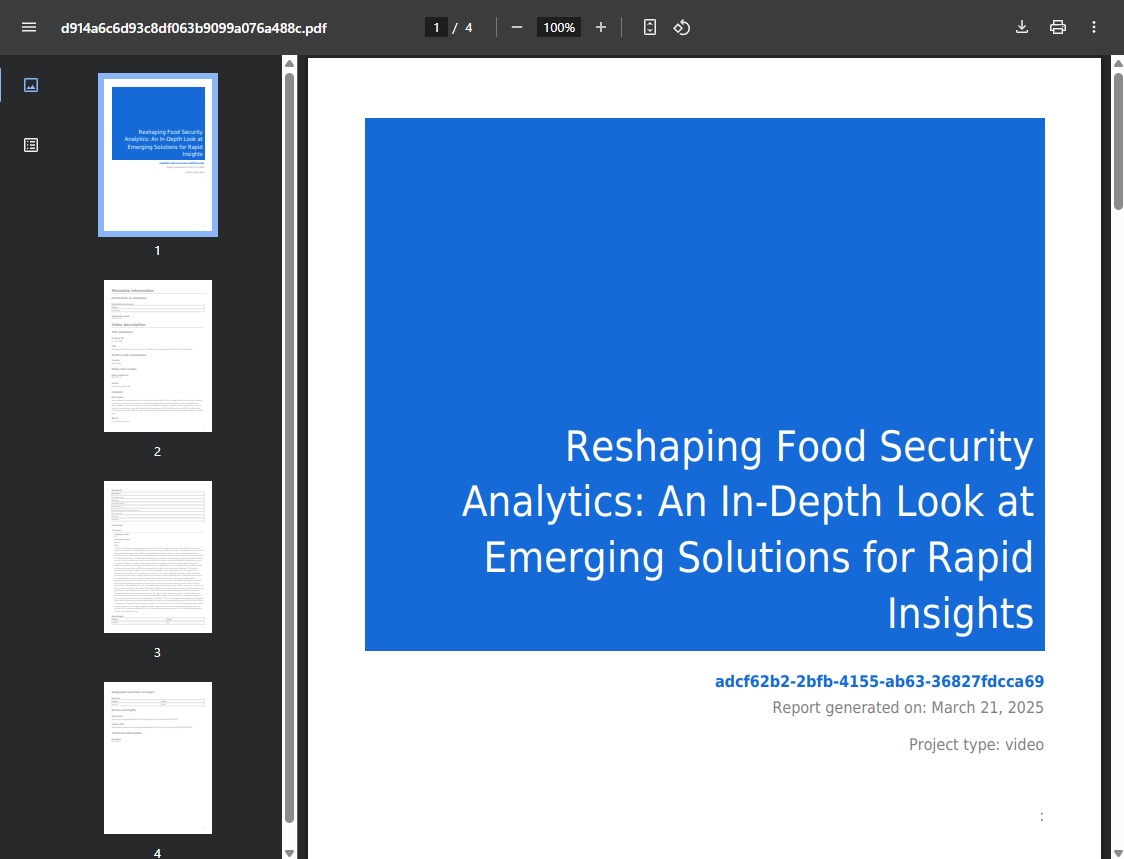Screen dimensions: 1124x859
Task: Toggle the sidebar with the hamburger menu icon
Action: tap(28, 27)
